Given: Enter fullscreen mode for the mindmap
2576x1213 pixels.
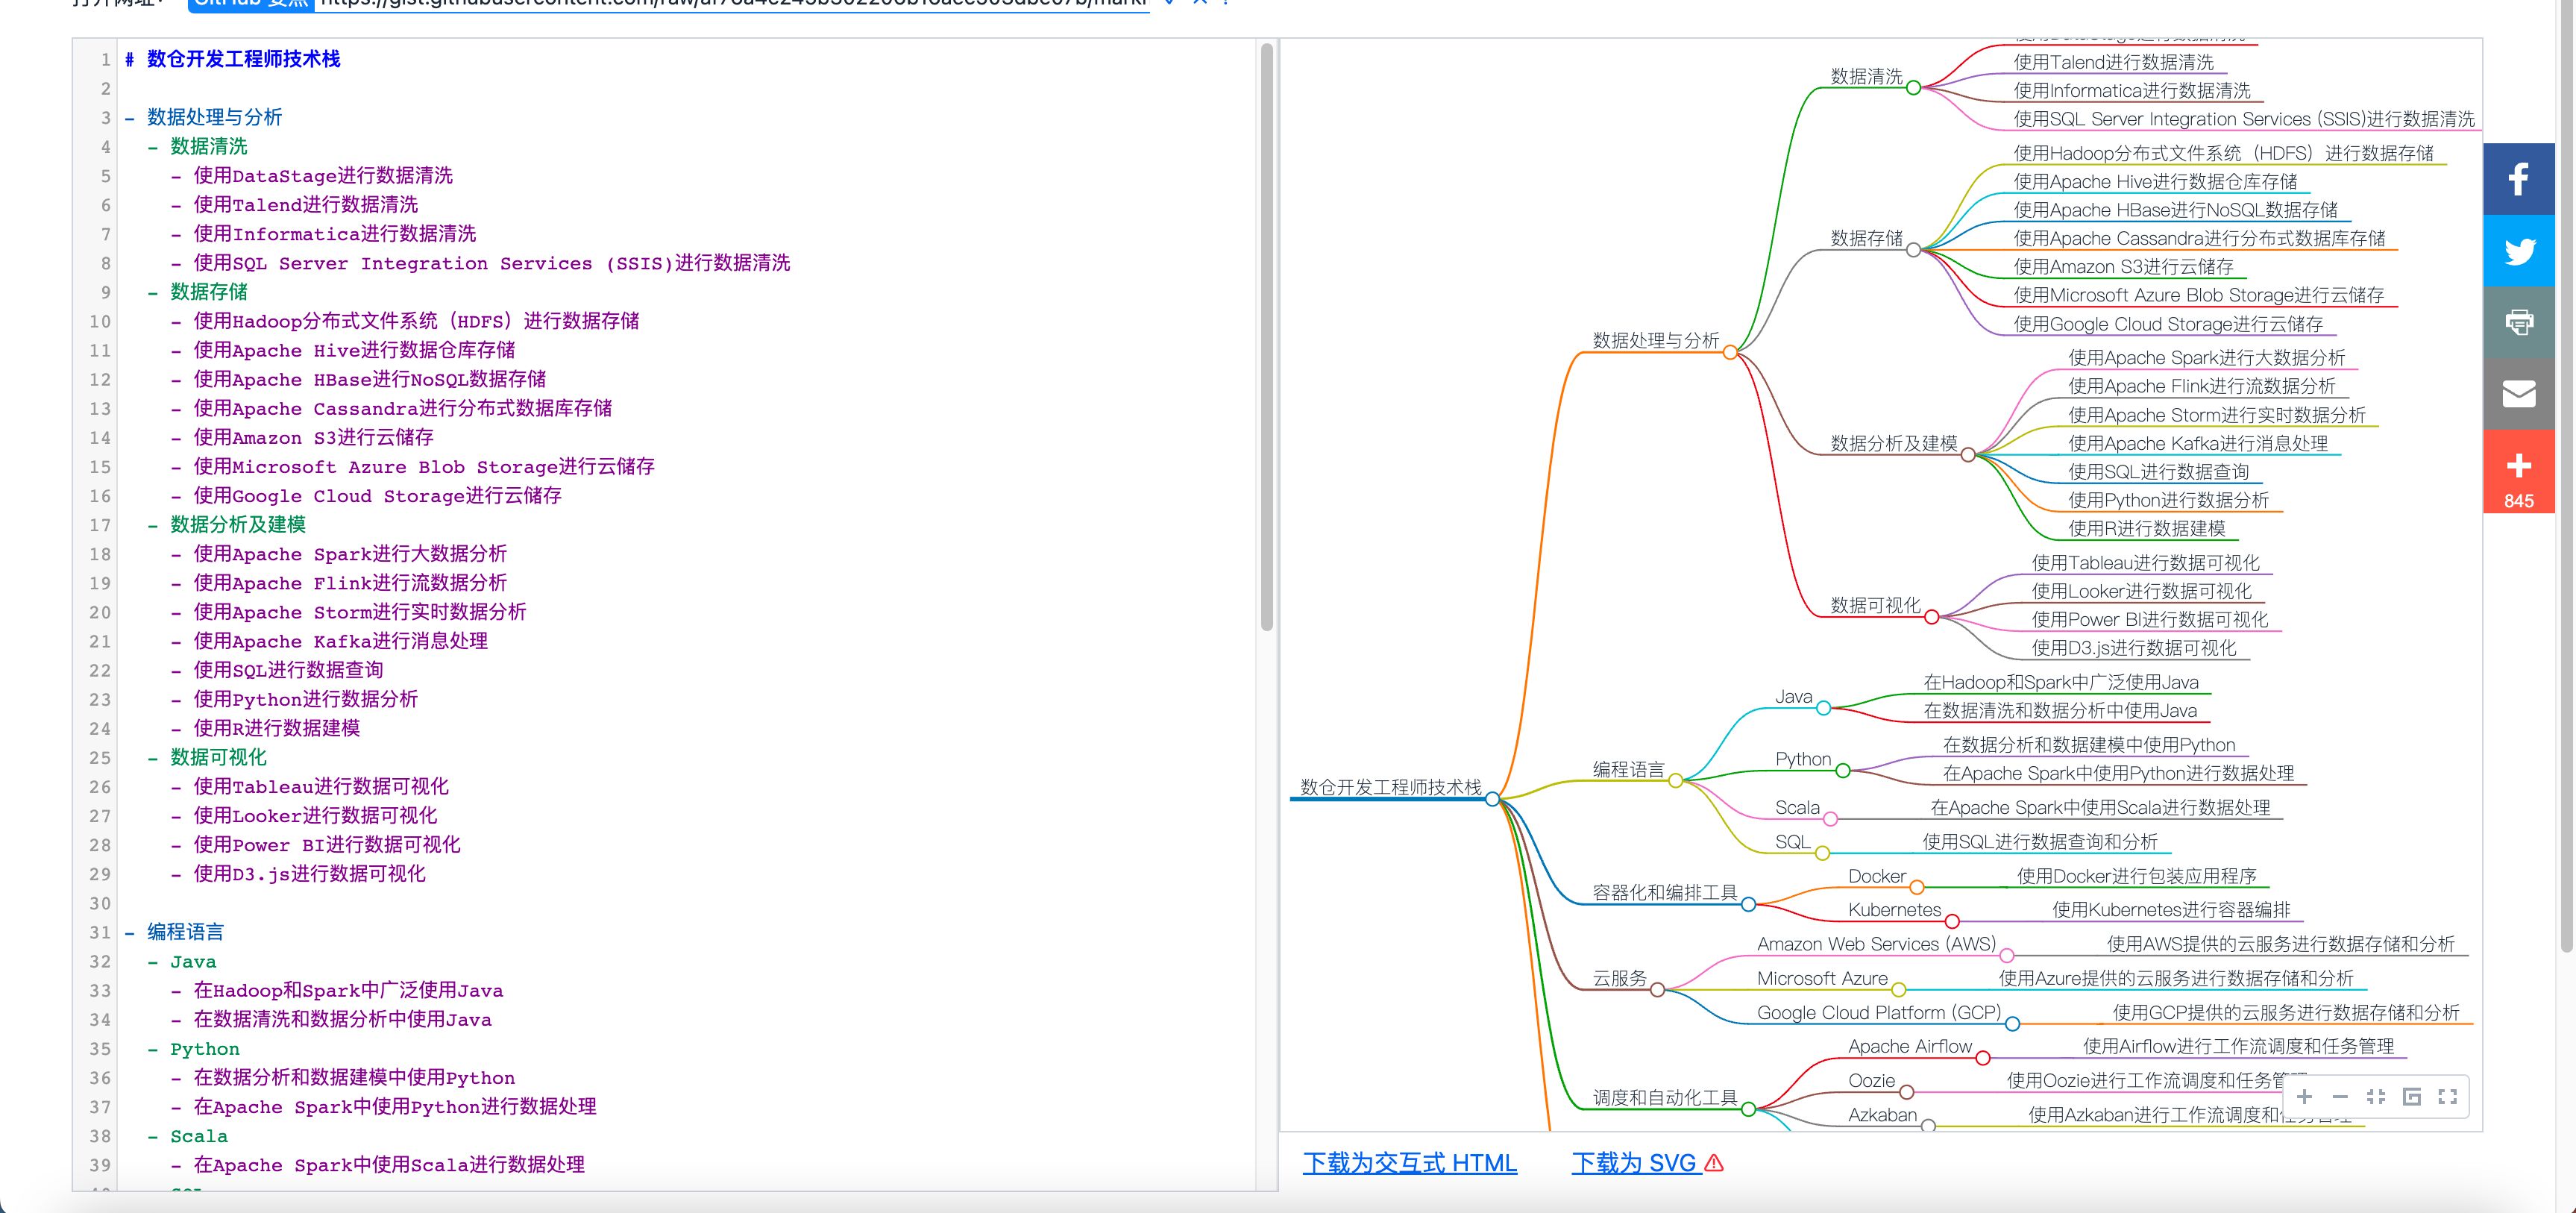Looking at the screenshot, I should [2448, 1097].
